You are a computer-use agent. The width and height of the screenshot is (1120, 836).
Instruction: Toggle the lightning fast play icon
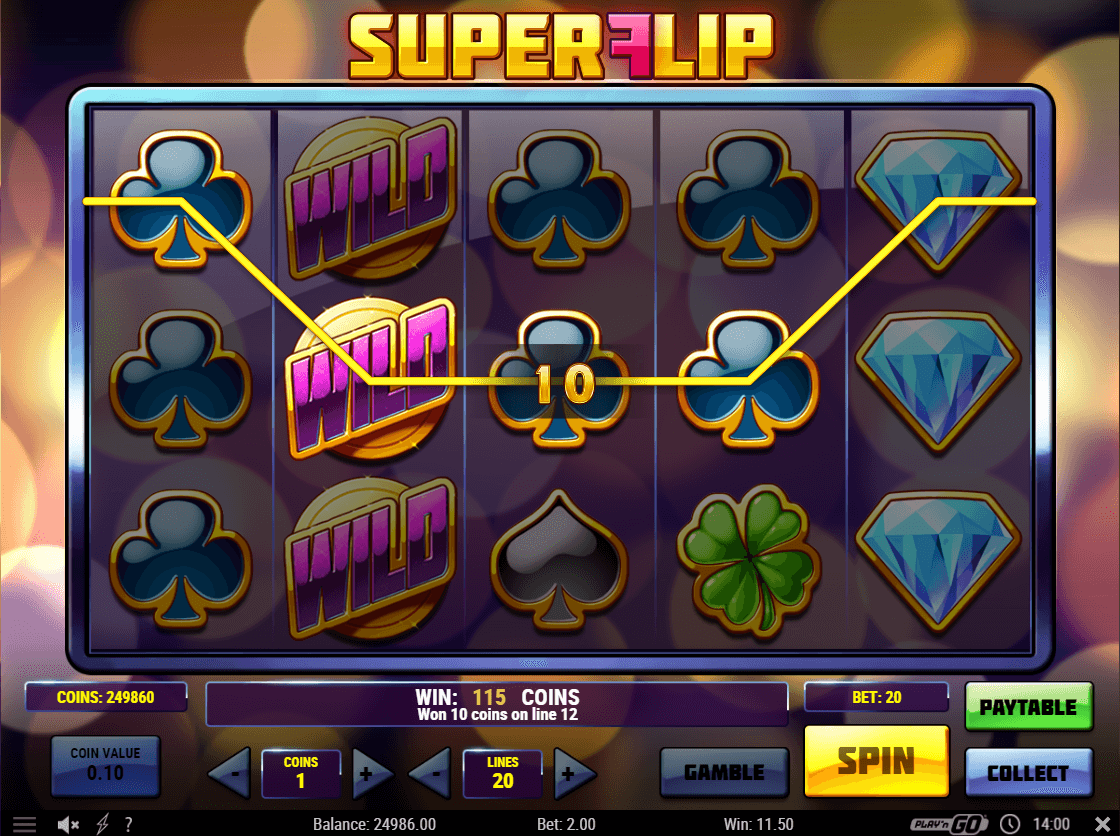click(102, 825)
